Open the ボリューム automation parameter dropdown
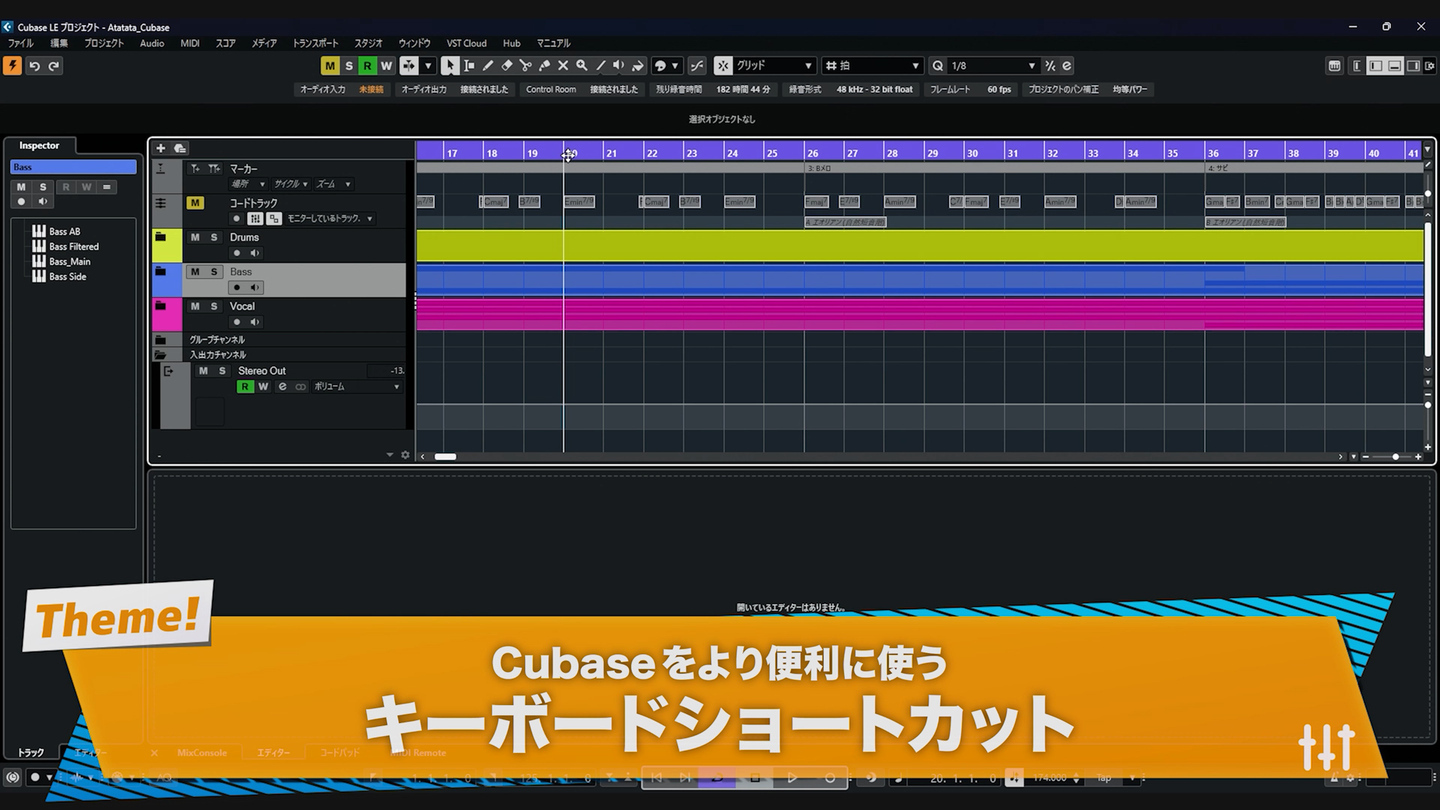 click(356, 387)
